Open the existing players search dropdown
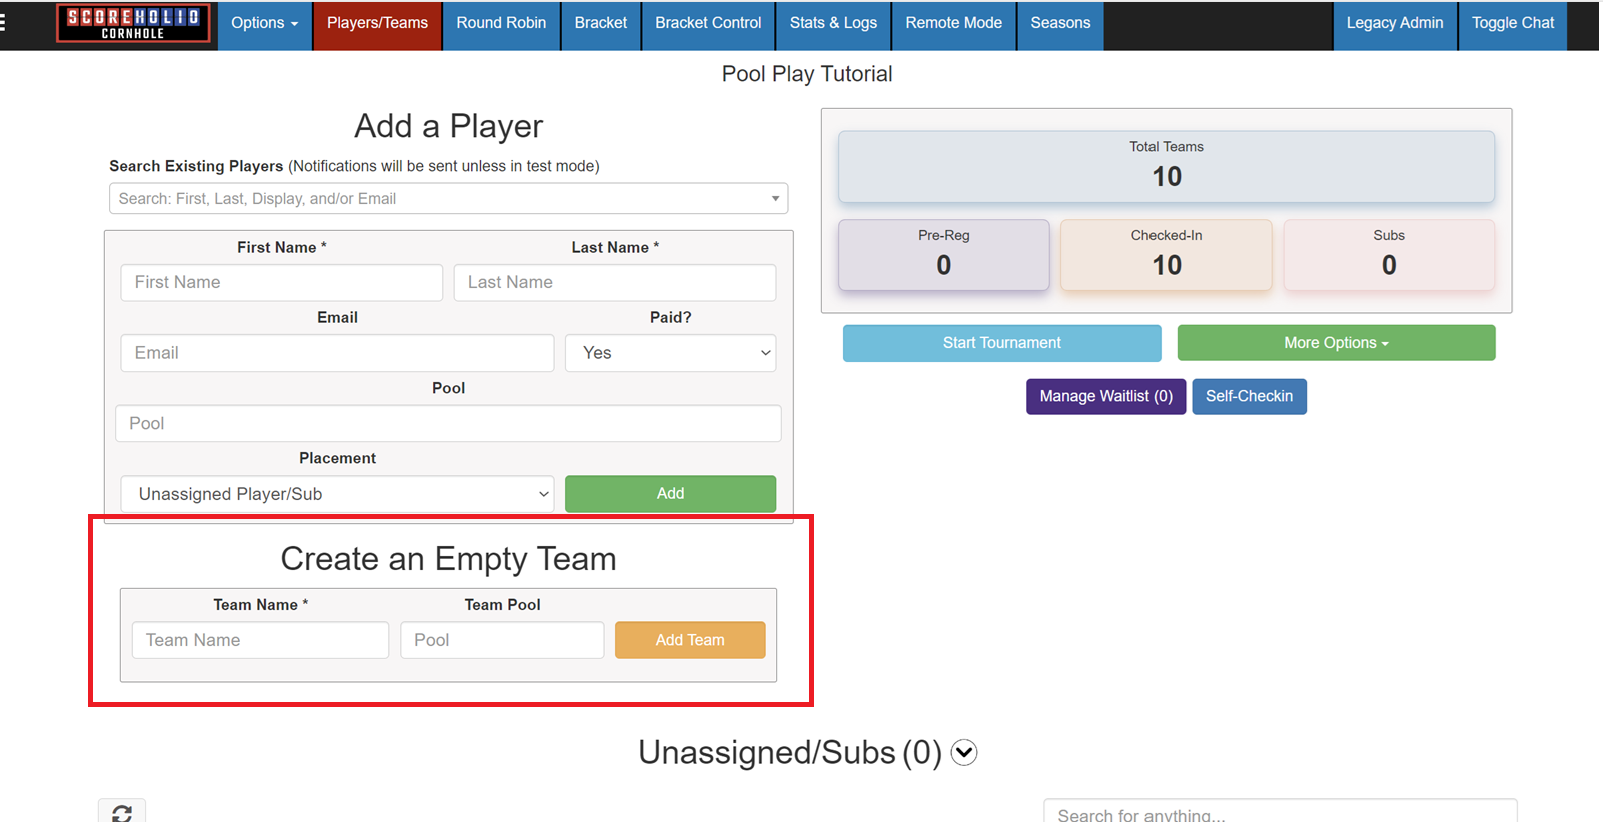The width and height of the screenshot is (1603, 822). (448, 198)
